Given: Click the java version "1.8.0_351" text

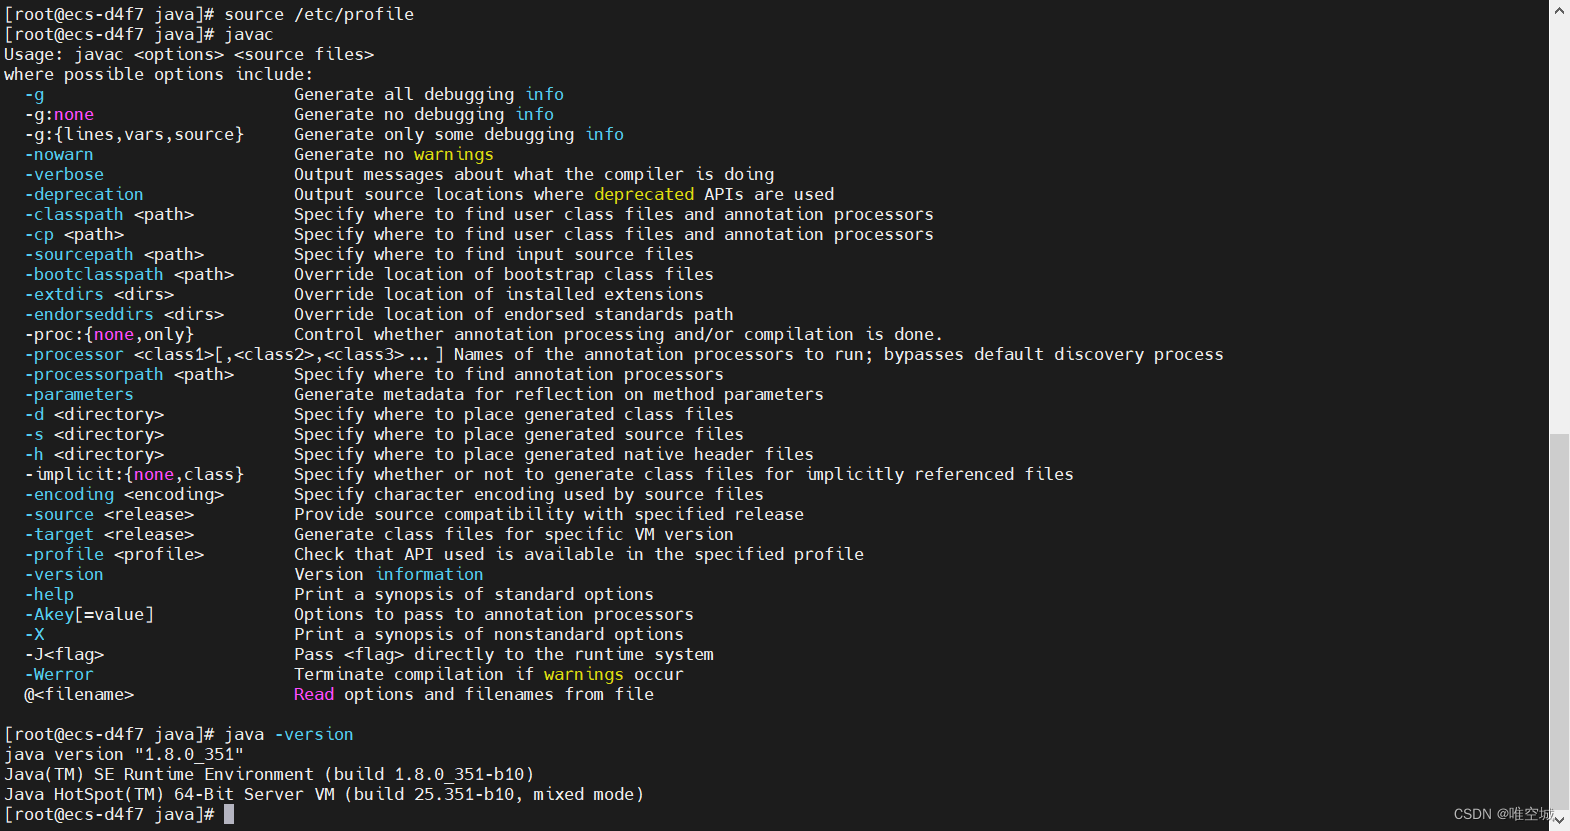Looking at the screenshot, I should (x=124, y=754).
